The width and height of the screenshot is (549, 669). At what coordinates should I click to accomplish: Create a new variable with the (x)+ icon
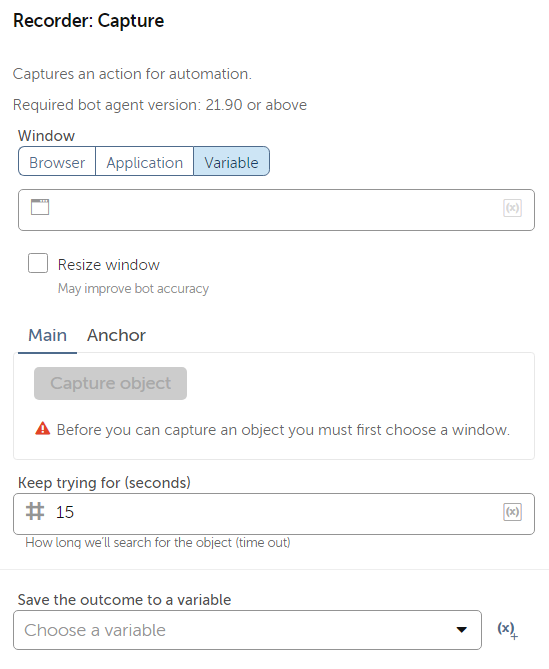coord(508,630)
